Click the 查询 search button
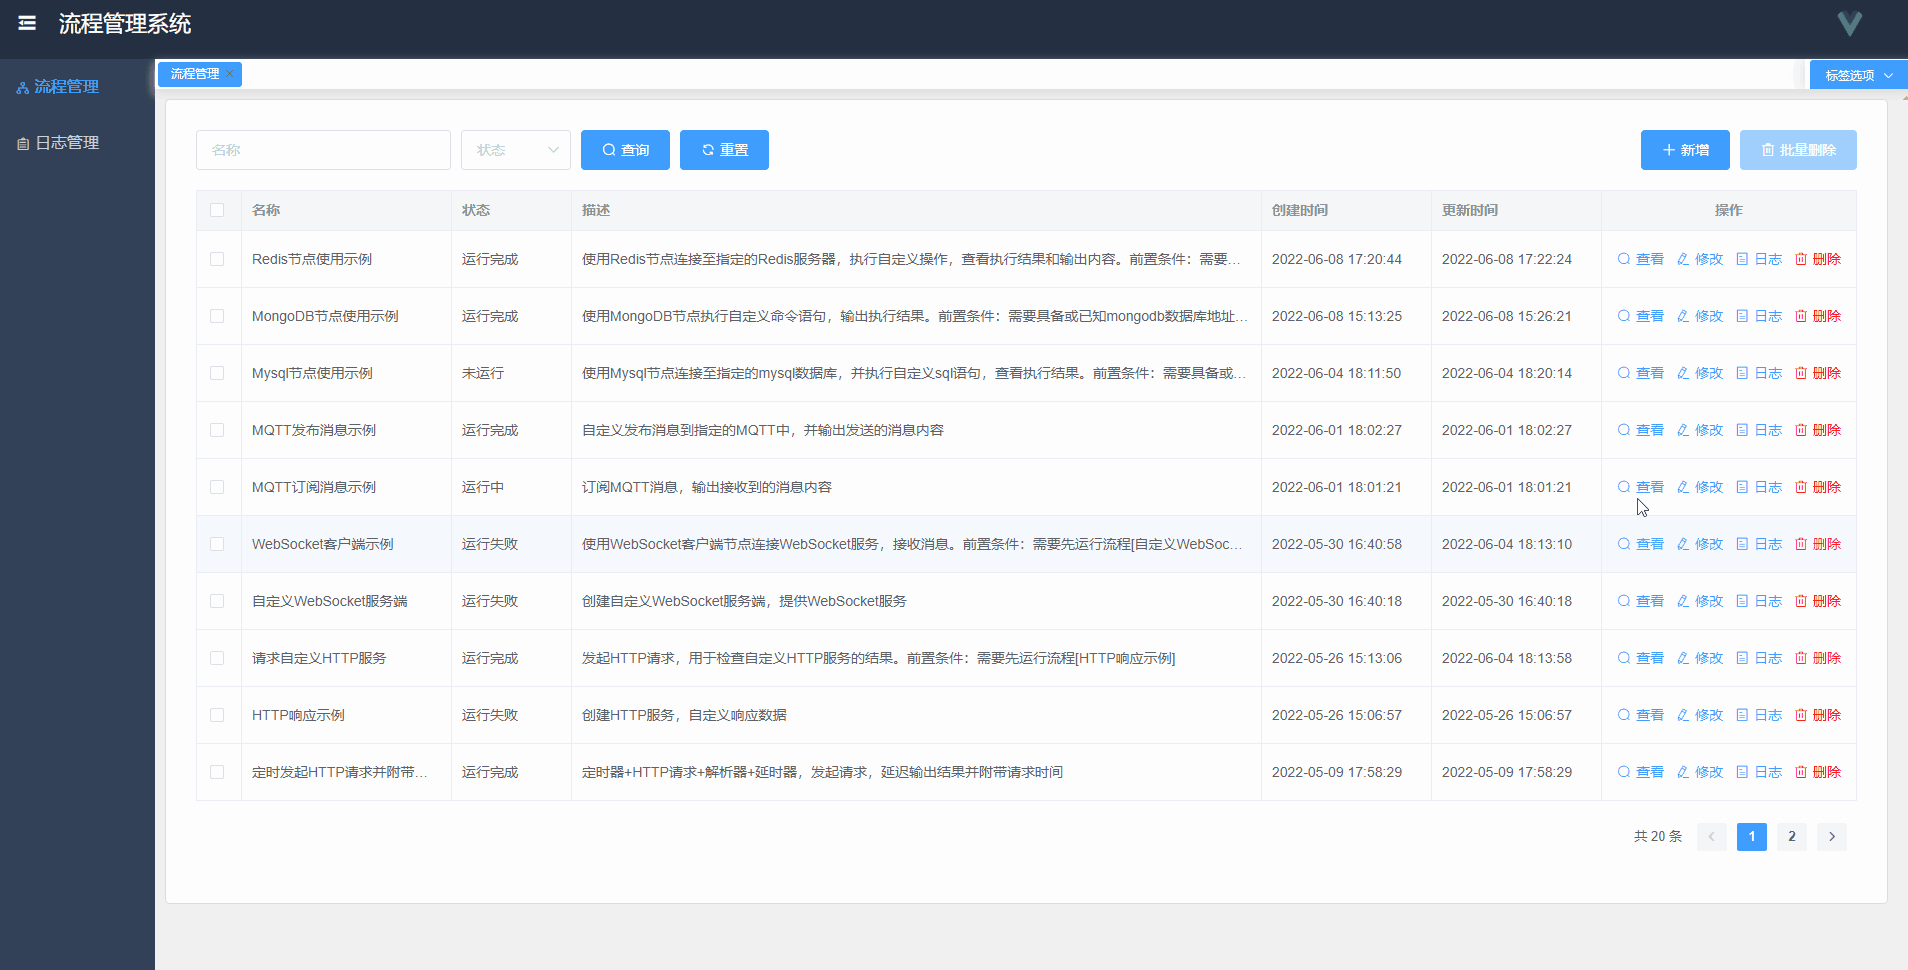1908x970 pixels. coord(625,150)
